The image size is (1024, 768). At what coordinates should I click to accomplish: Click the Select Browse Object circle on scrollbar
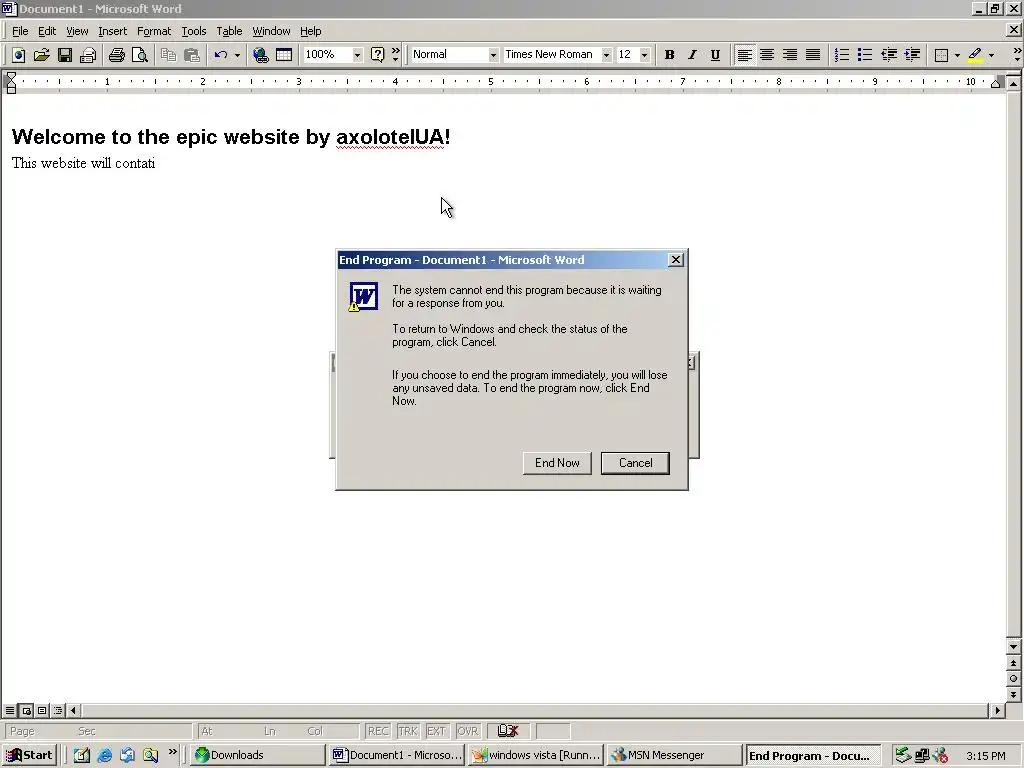pos(1013,679)
